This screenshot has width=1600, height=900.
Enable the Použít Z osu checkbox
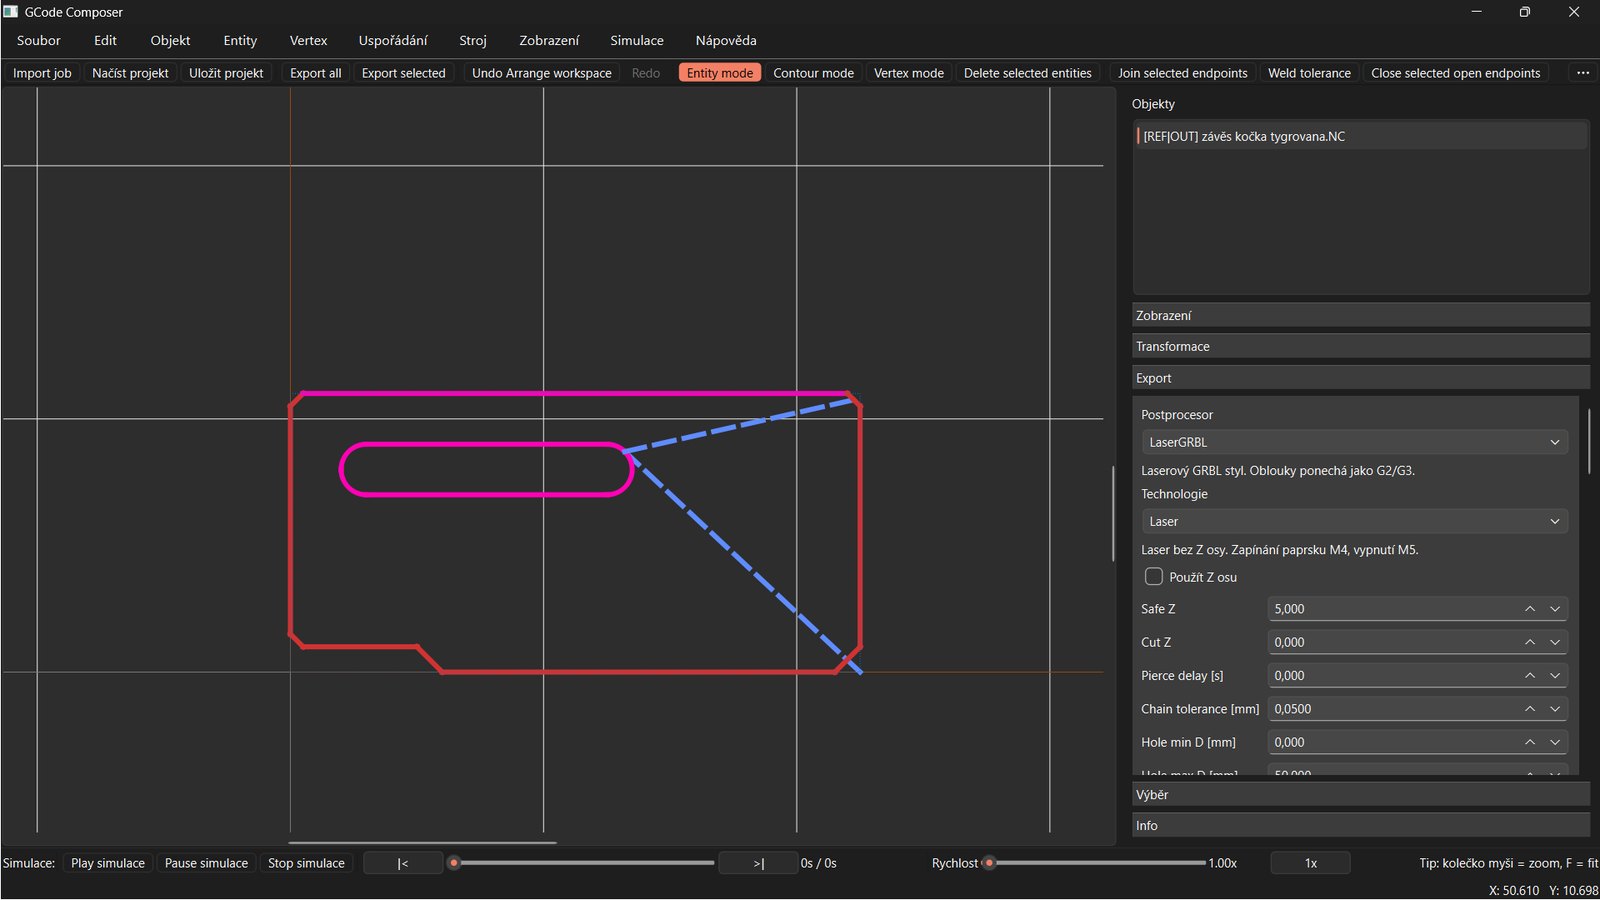tap(1154, 577)
